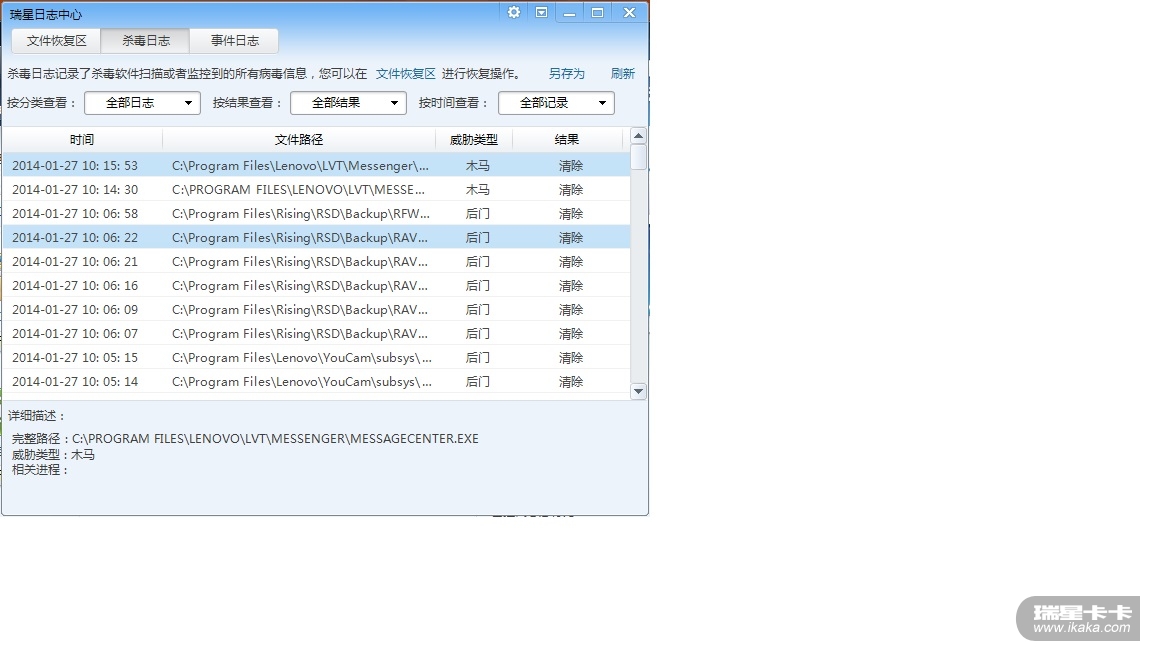Image resolution: width=1152 pixels, height=648 pixels.
Task: Open the 全部记录 time dropdown
Action: 556,103
